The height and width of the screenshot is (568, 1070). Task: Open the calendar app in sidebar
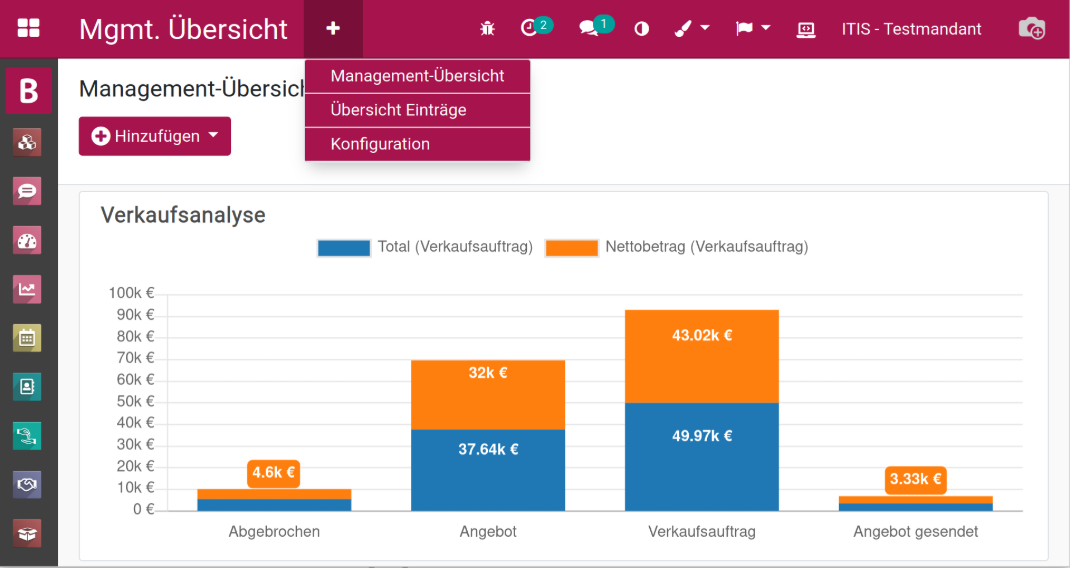[x=28, y=338]
